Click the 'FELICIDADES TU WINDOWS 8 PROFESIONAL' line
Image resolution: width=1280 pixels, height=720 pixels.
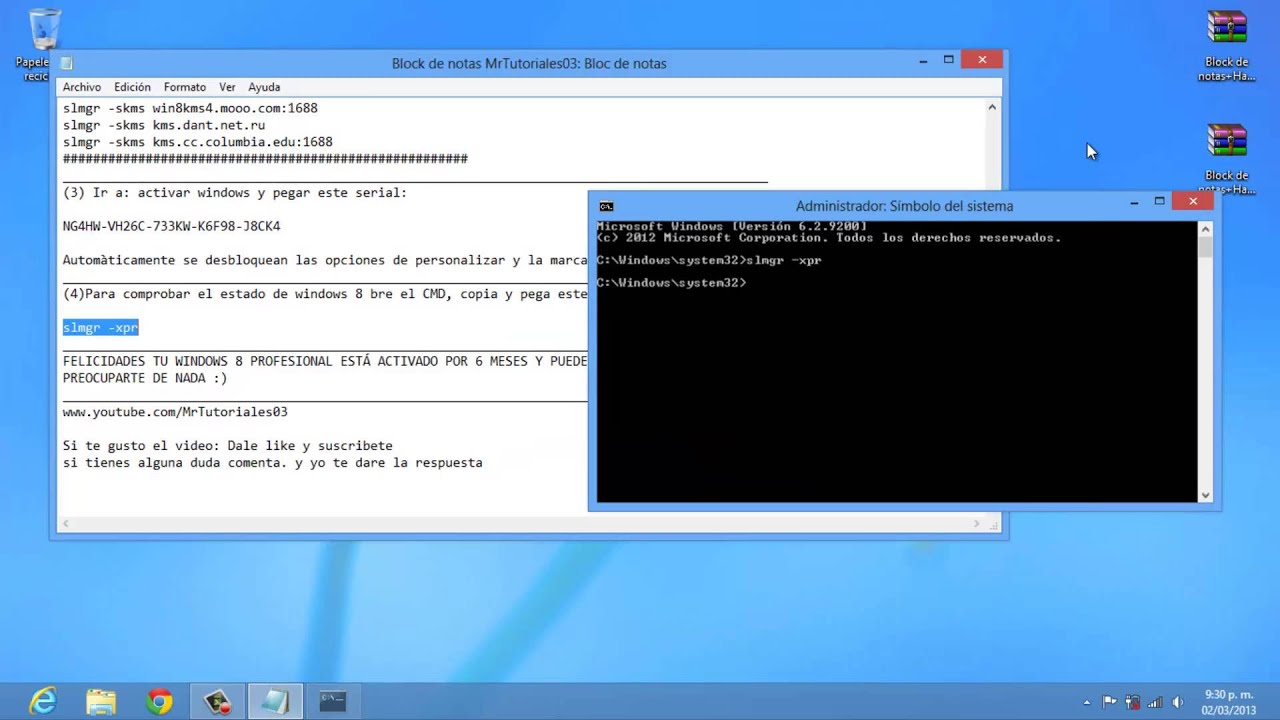click(x=325, y=361)
